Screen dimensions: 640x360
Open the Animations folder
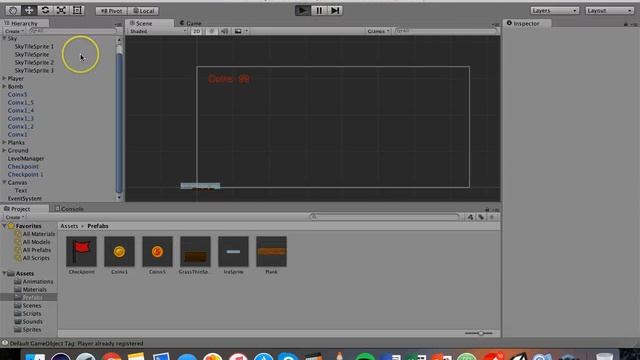click(38, 282)
